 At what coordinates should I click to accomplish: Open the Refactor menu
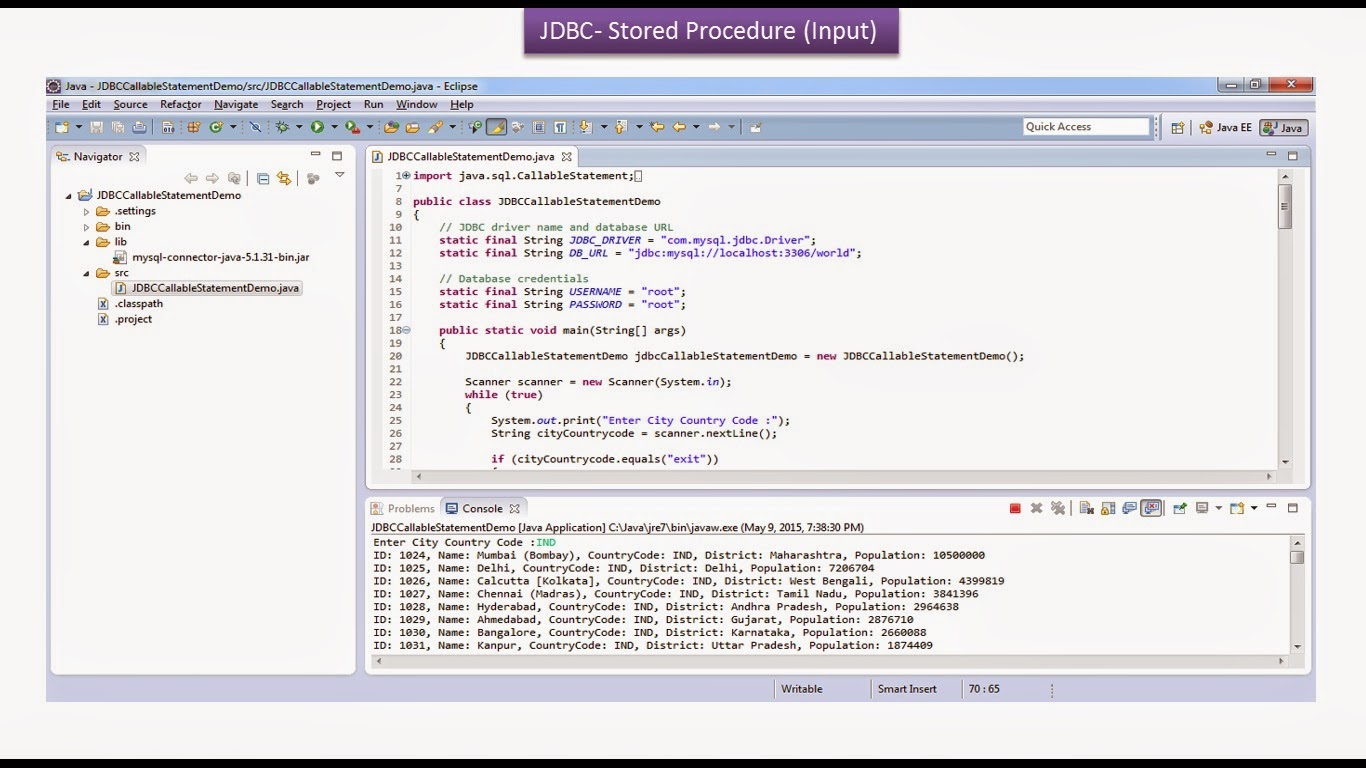[181, 104]
